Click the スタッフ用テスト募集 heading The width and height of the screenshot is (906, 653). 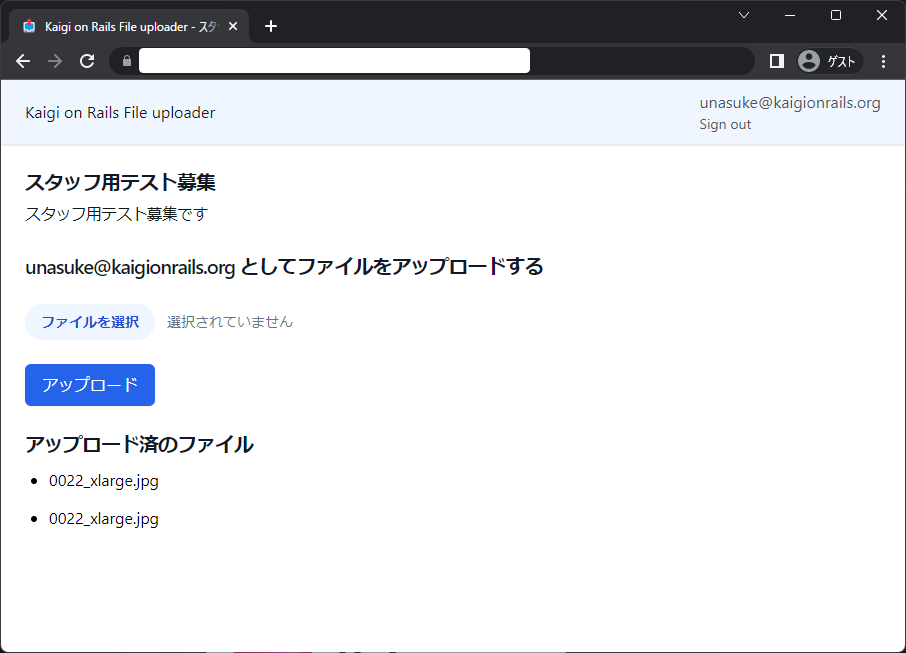click(x=120, y=183)
